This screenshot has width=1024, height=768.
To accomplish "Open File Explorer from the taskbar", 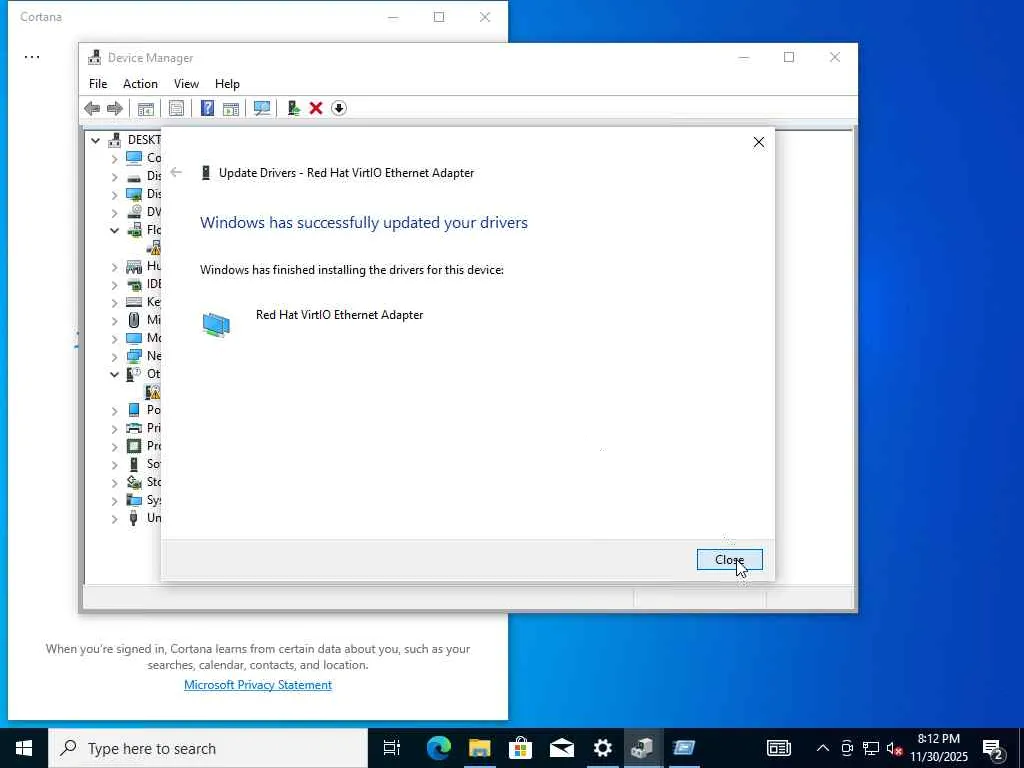I will tap(479, 748).
